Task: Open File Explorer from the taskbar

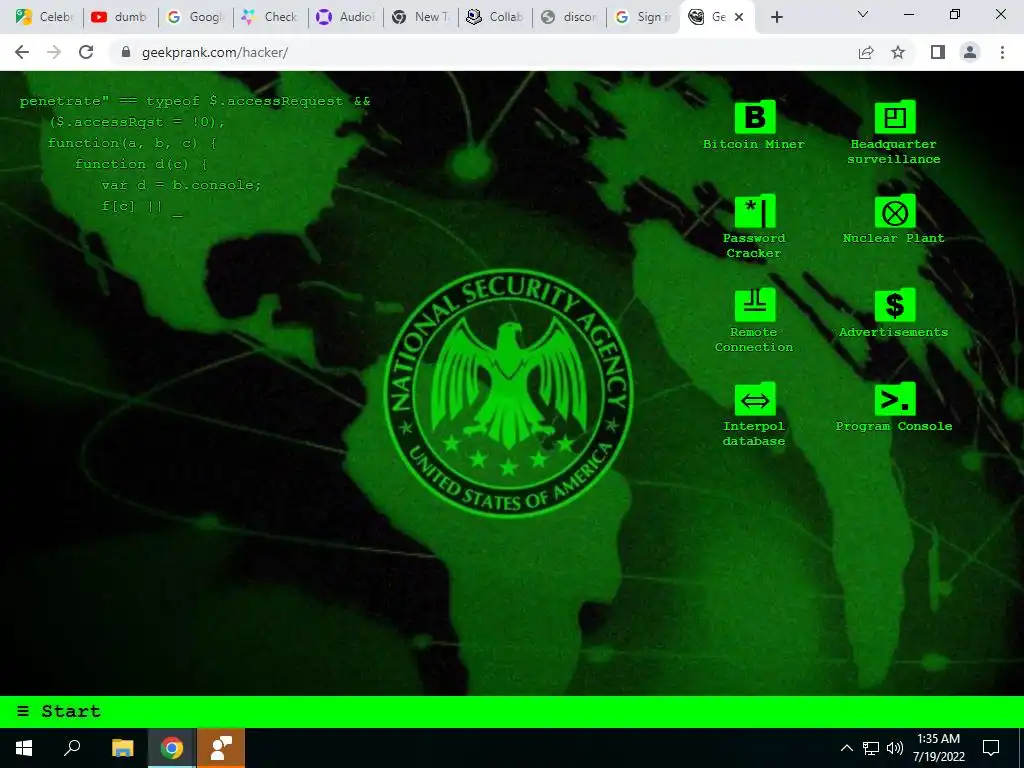Action: pyautogui.click(x=122, y=748)
